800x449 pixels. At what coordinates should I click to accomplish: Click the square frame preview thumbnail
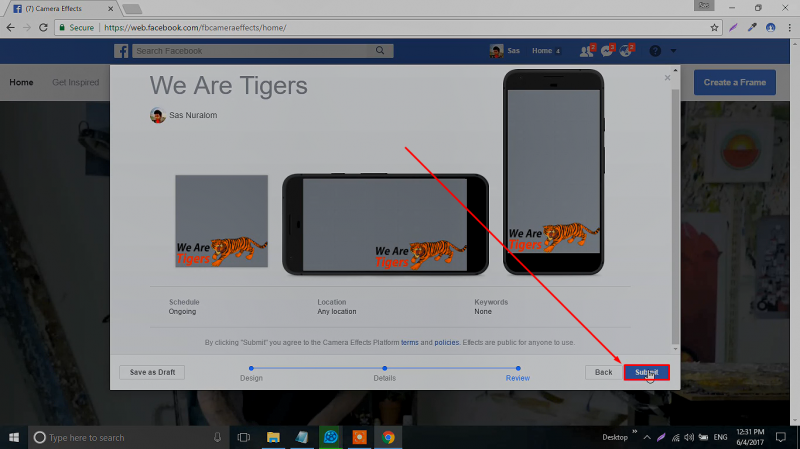pos(221,221)
